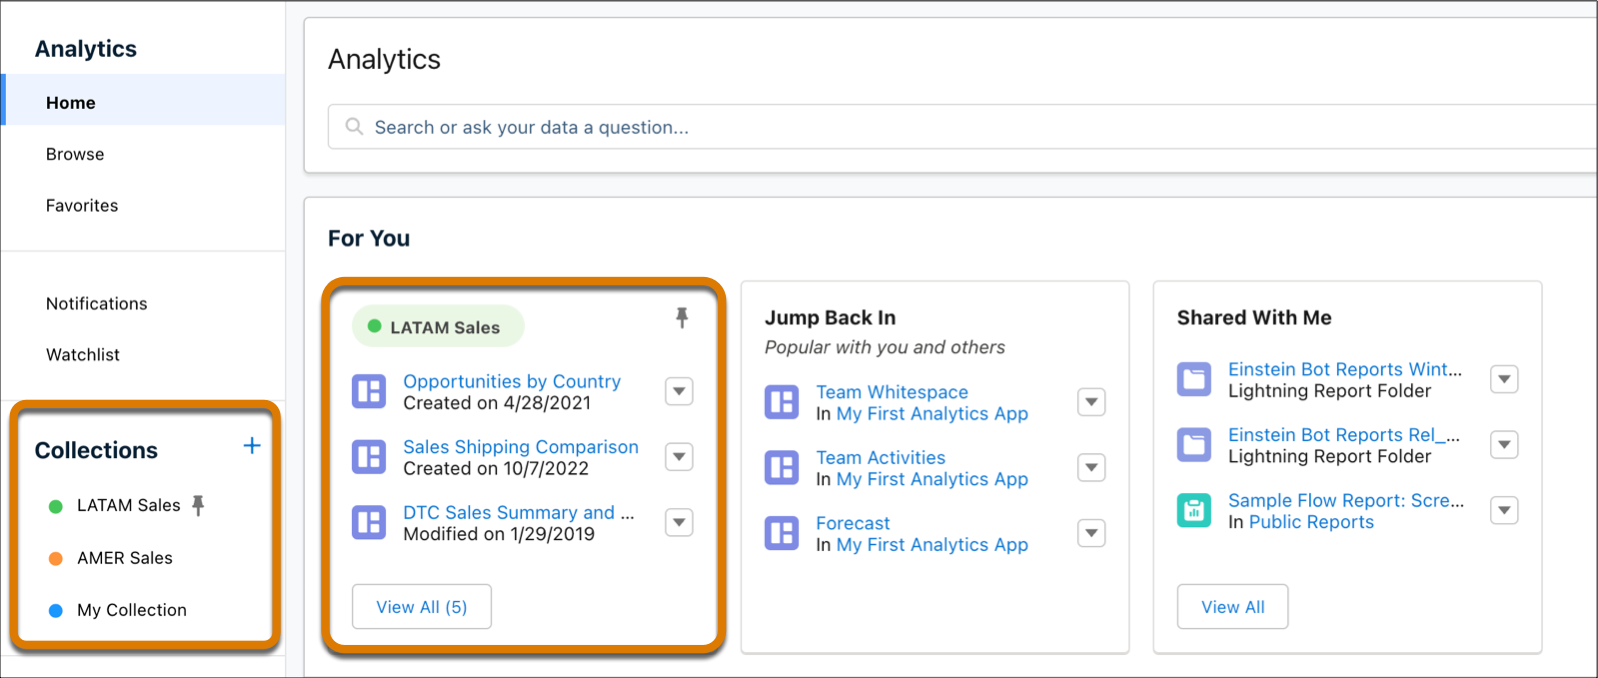Open dropdown for DTC Sales Summary

679,522
